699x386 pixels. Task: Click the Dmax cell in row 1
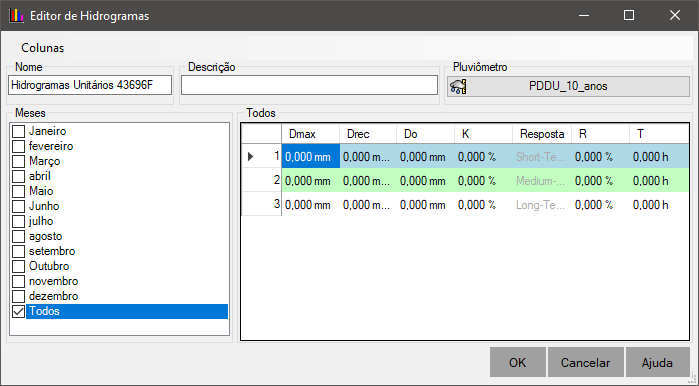coord(310,156)
